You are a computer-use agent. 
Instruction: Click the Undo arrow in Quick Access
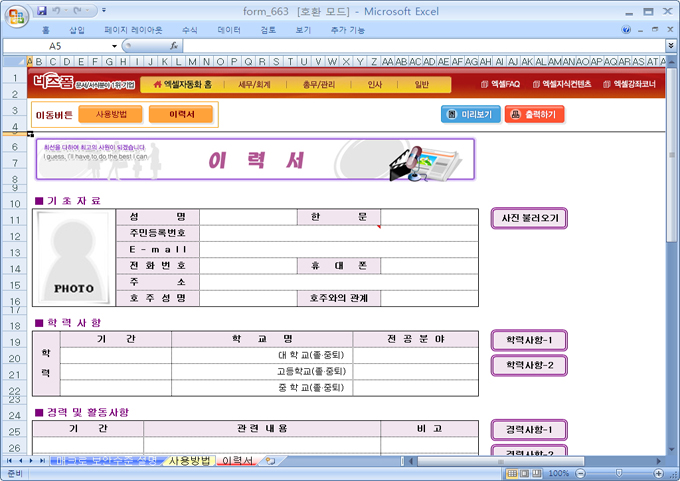[58, 11]
